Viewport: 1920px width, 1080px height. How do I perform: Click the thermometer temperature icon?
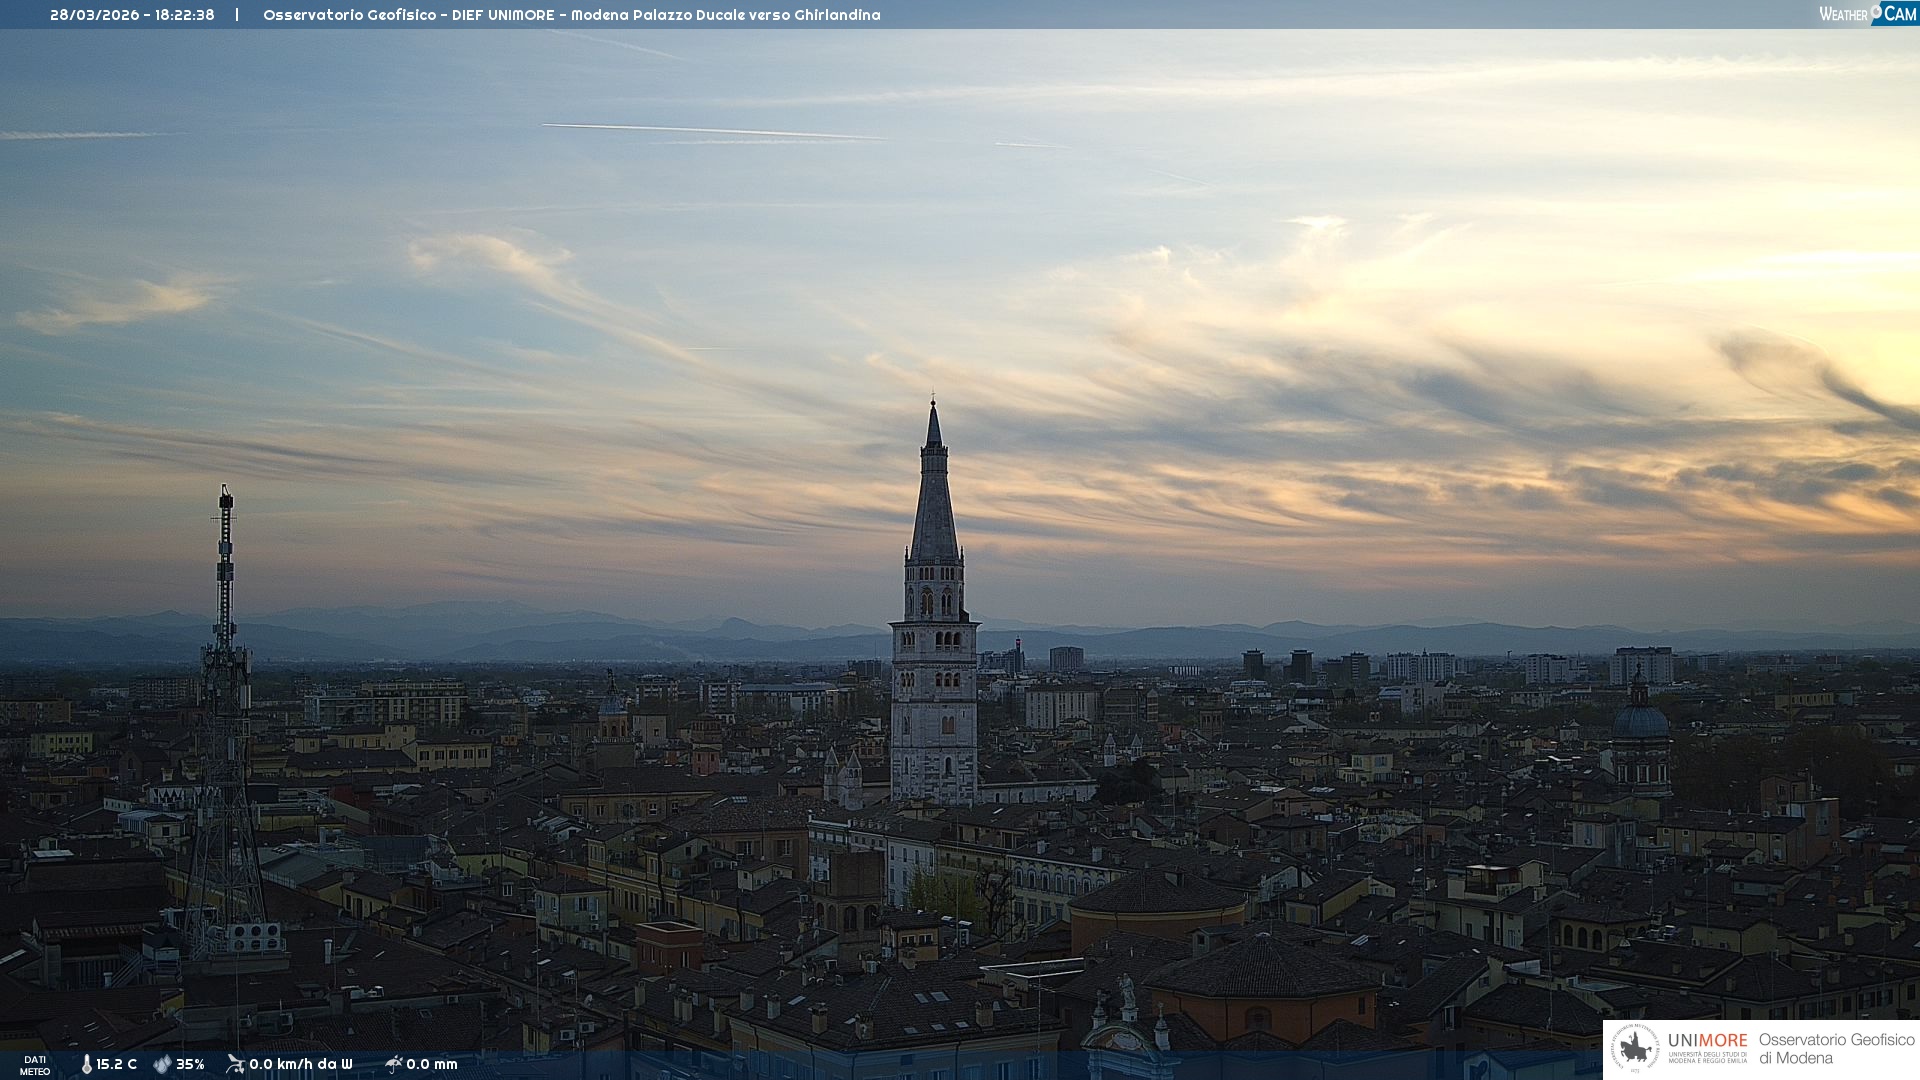87,1064
